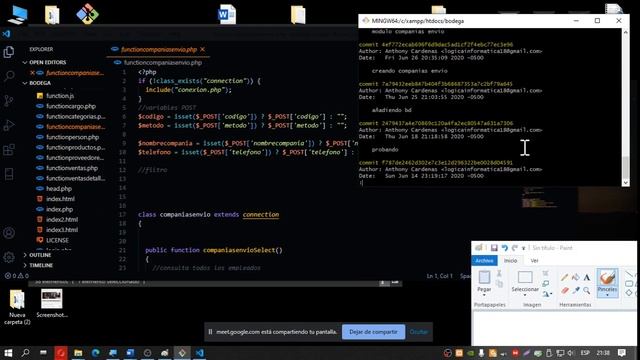Open the Pinceles dropdown arrow in Paint
This screenshot has height=360, width=640.
tap(607, 295)
